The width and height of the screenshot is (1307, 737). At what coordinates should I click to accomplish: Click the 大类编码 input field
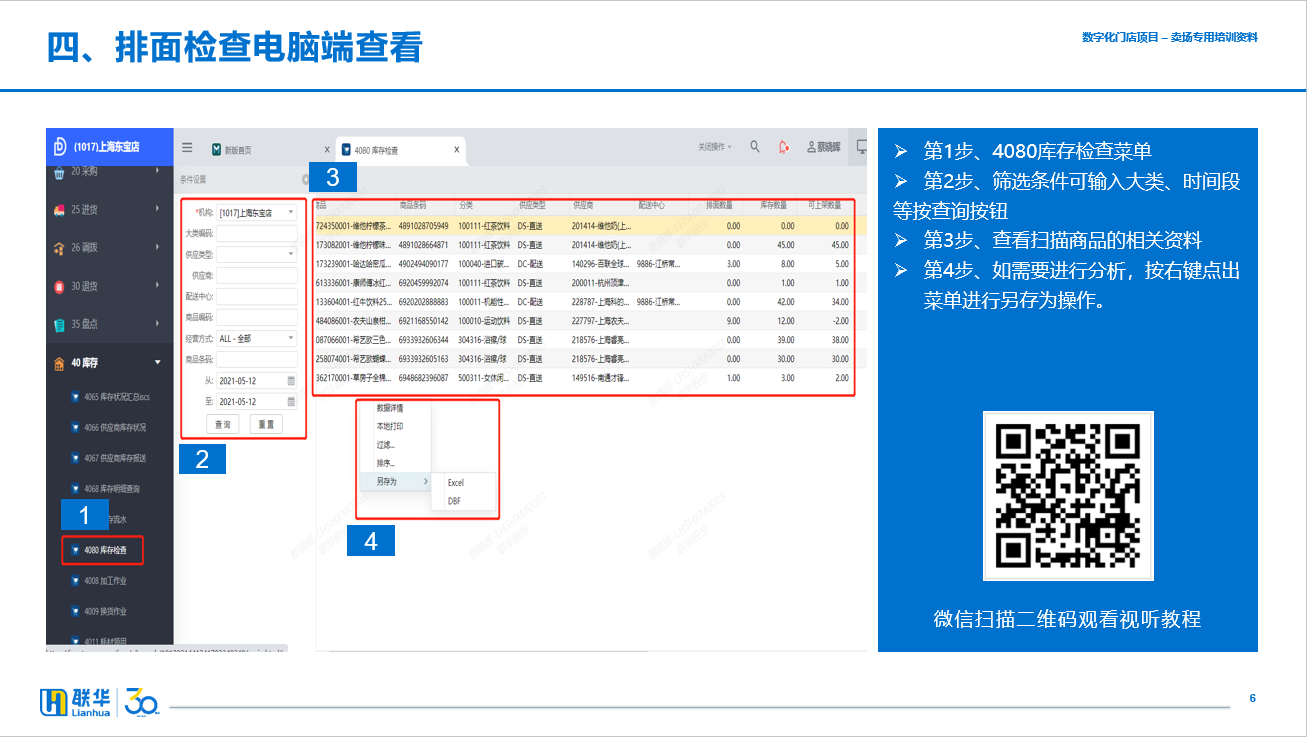pyautogui.click(x=257, y=234)
